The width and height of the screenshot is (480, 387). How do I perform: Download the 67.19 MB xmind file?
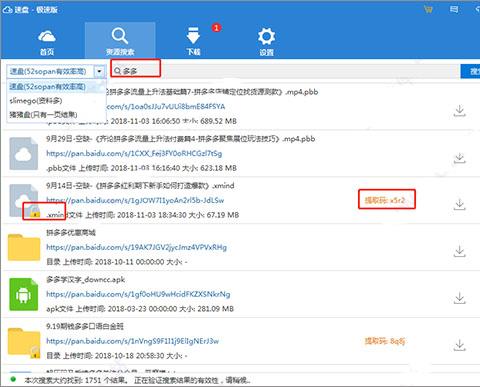pos(460,204)
